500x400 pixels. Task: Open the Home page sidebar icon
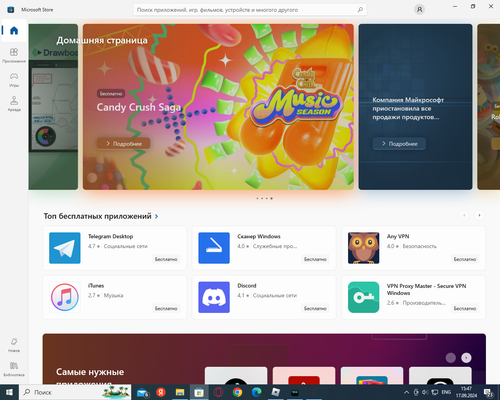tap(14, 31)
